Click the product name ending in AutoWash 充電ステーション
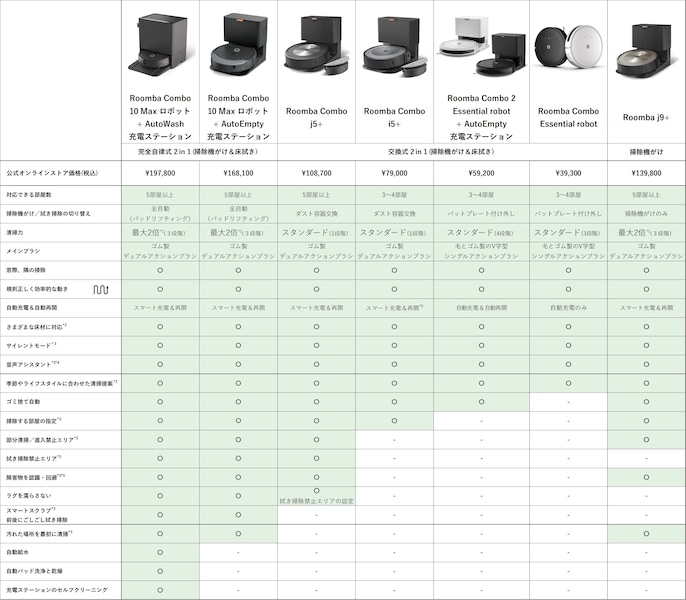 160,117
